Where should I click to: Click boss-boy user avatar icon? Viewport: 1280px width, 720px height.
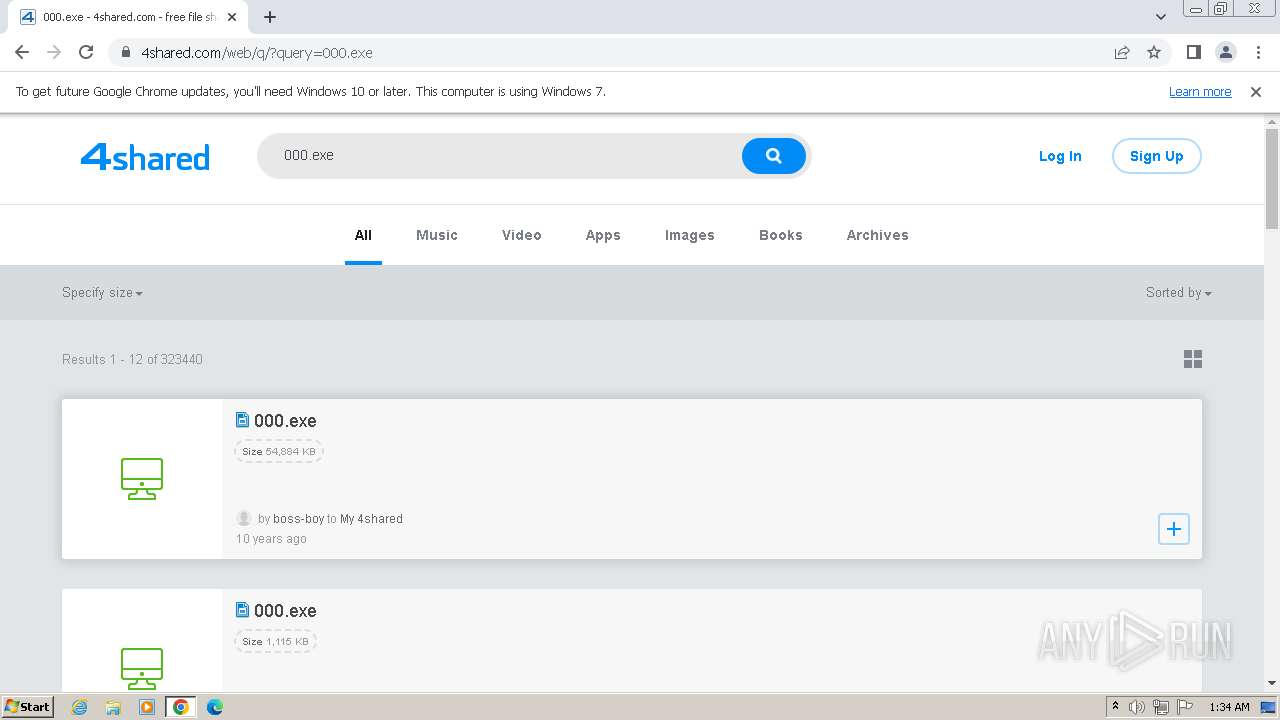coord(244,518)
